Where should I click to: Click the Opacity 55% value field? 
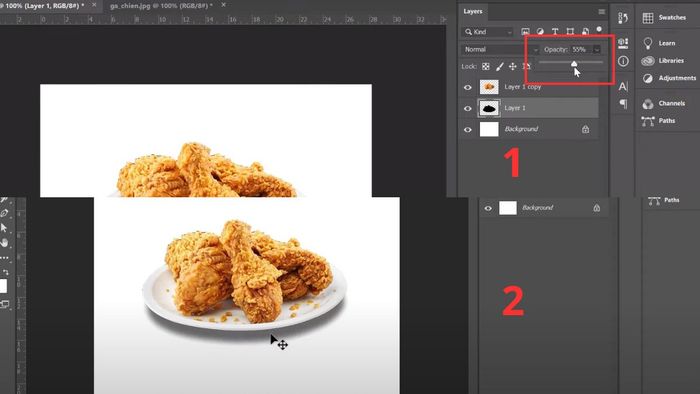pyautogui.click(x=579, y=50)
